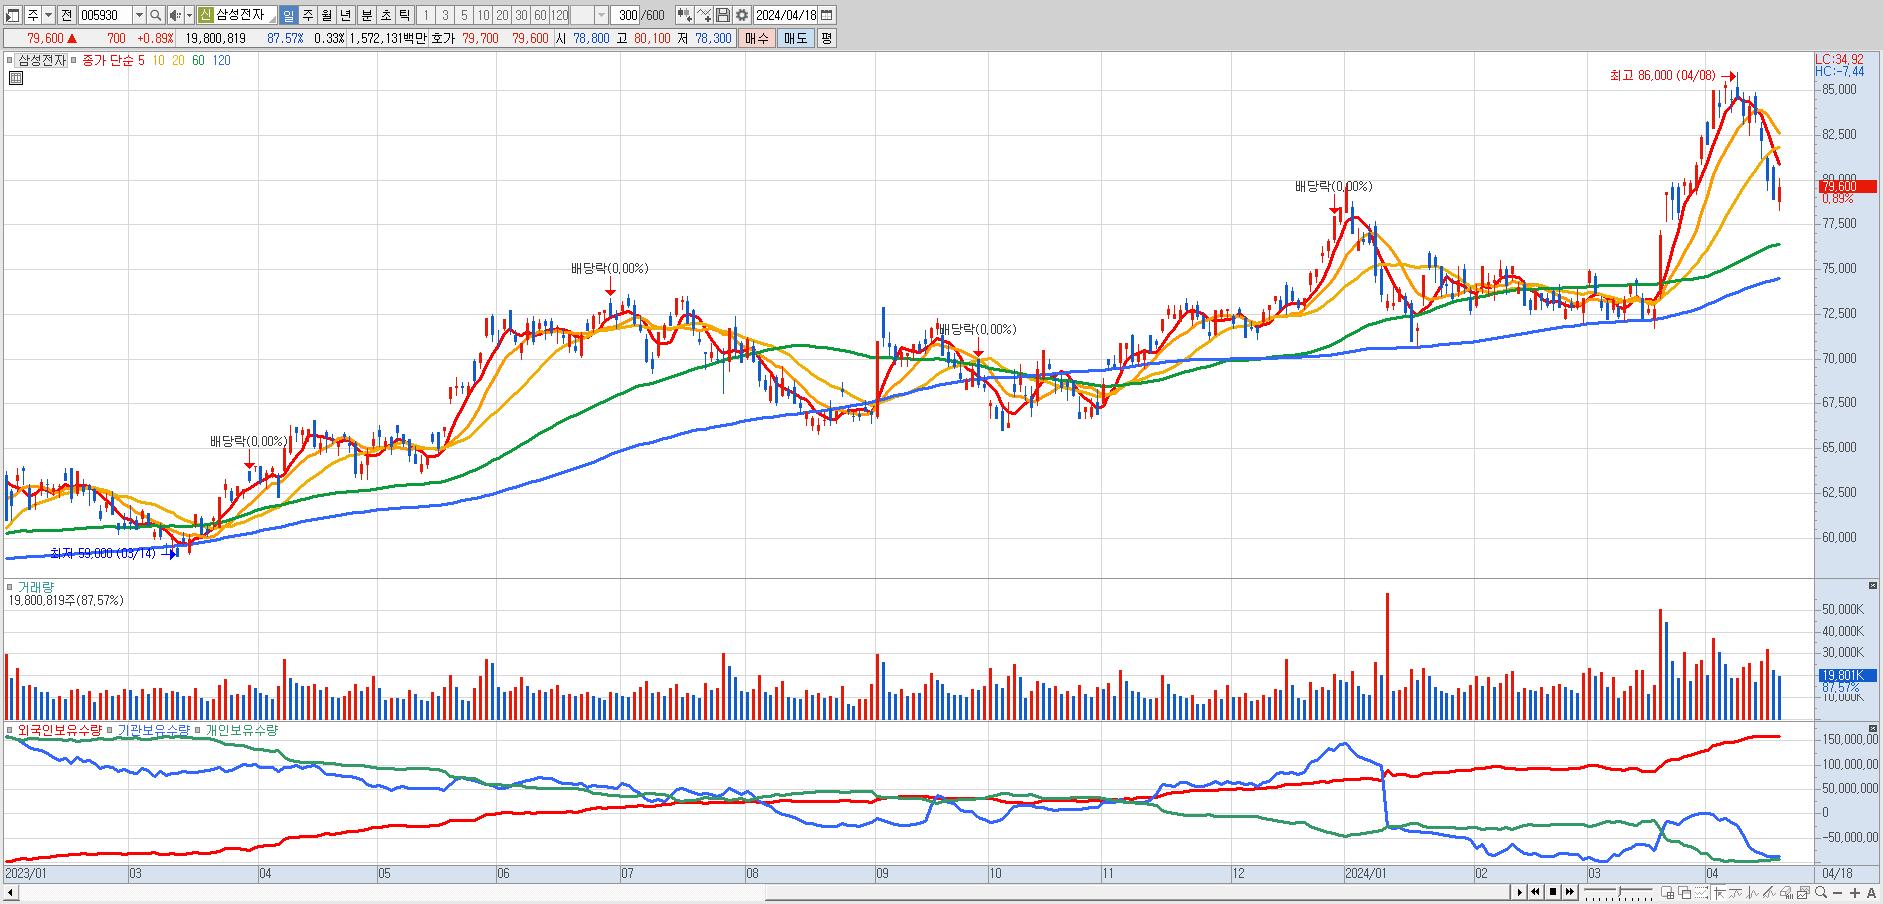Image resolution: width=1883 pixels, height=904 pixels.
Task: Adjust the replay speed slider
Action: point(1618,892)
